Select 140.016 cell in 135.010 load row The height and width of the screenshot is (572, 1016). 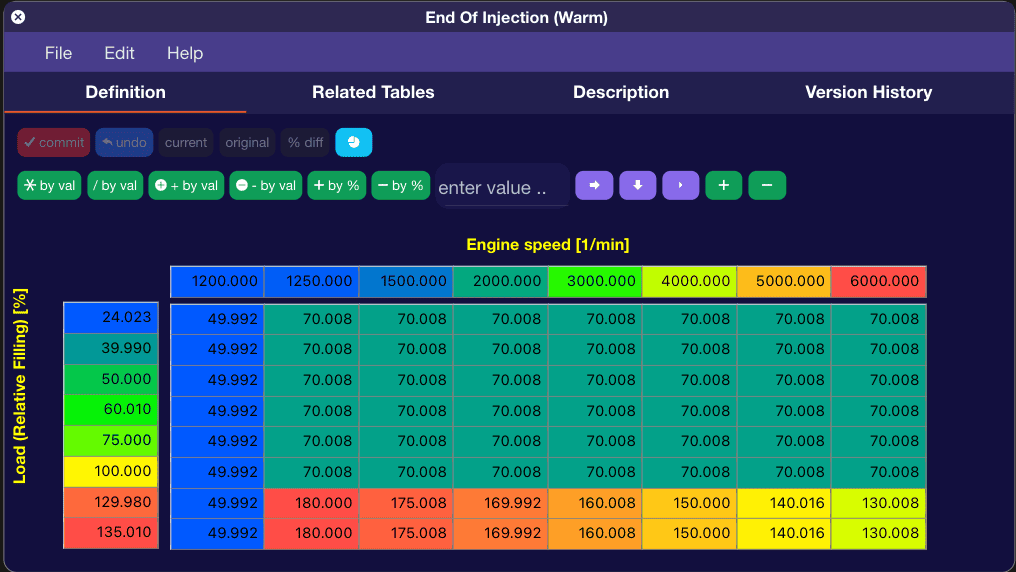[784, 533]
